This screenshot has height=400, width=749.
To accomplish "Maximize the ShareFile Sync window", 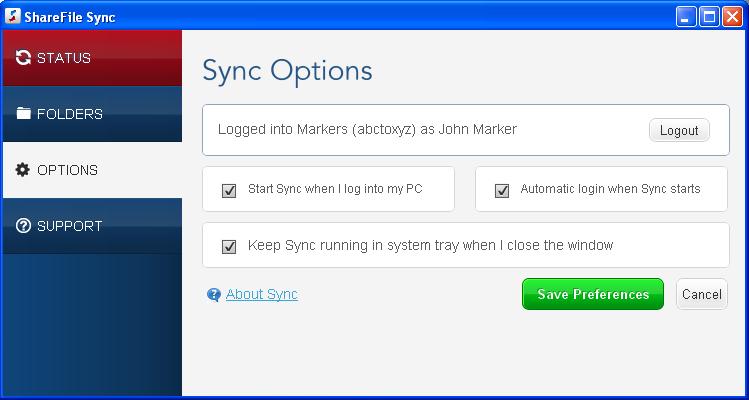I will [709, 18].
